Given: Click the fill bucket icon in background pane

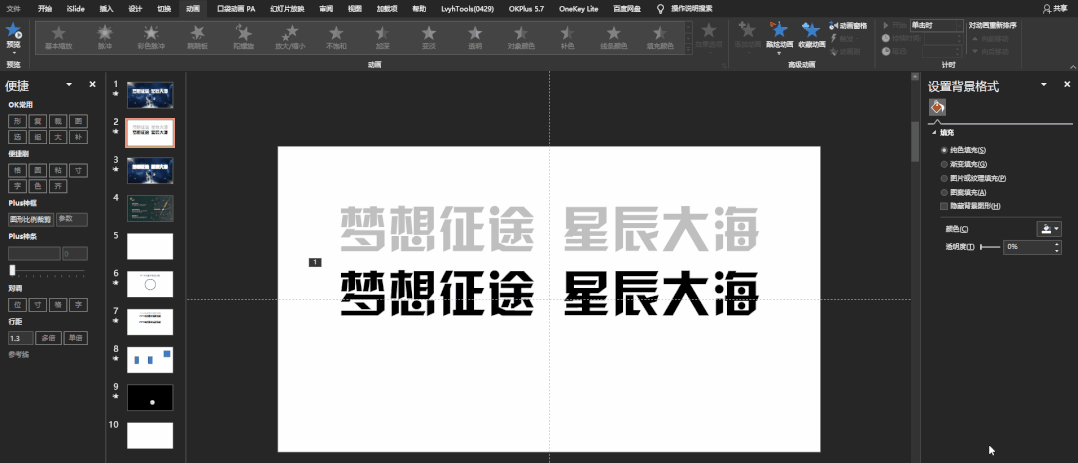Looking at the screenshot, I should (x=937, y=107).
